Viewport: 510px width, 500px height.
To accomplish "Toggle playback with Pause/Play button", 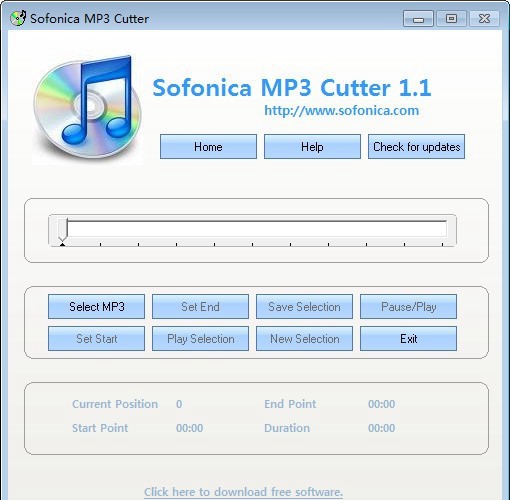I will coord(408,306).
